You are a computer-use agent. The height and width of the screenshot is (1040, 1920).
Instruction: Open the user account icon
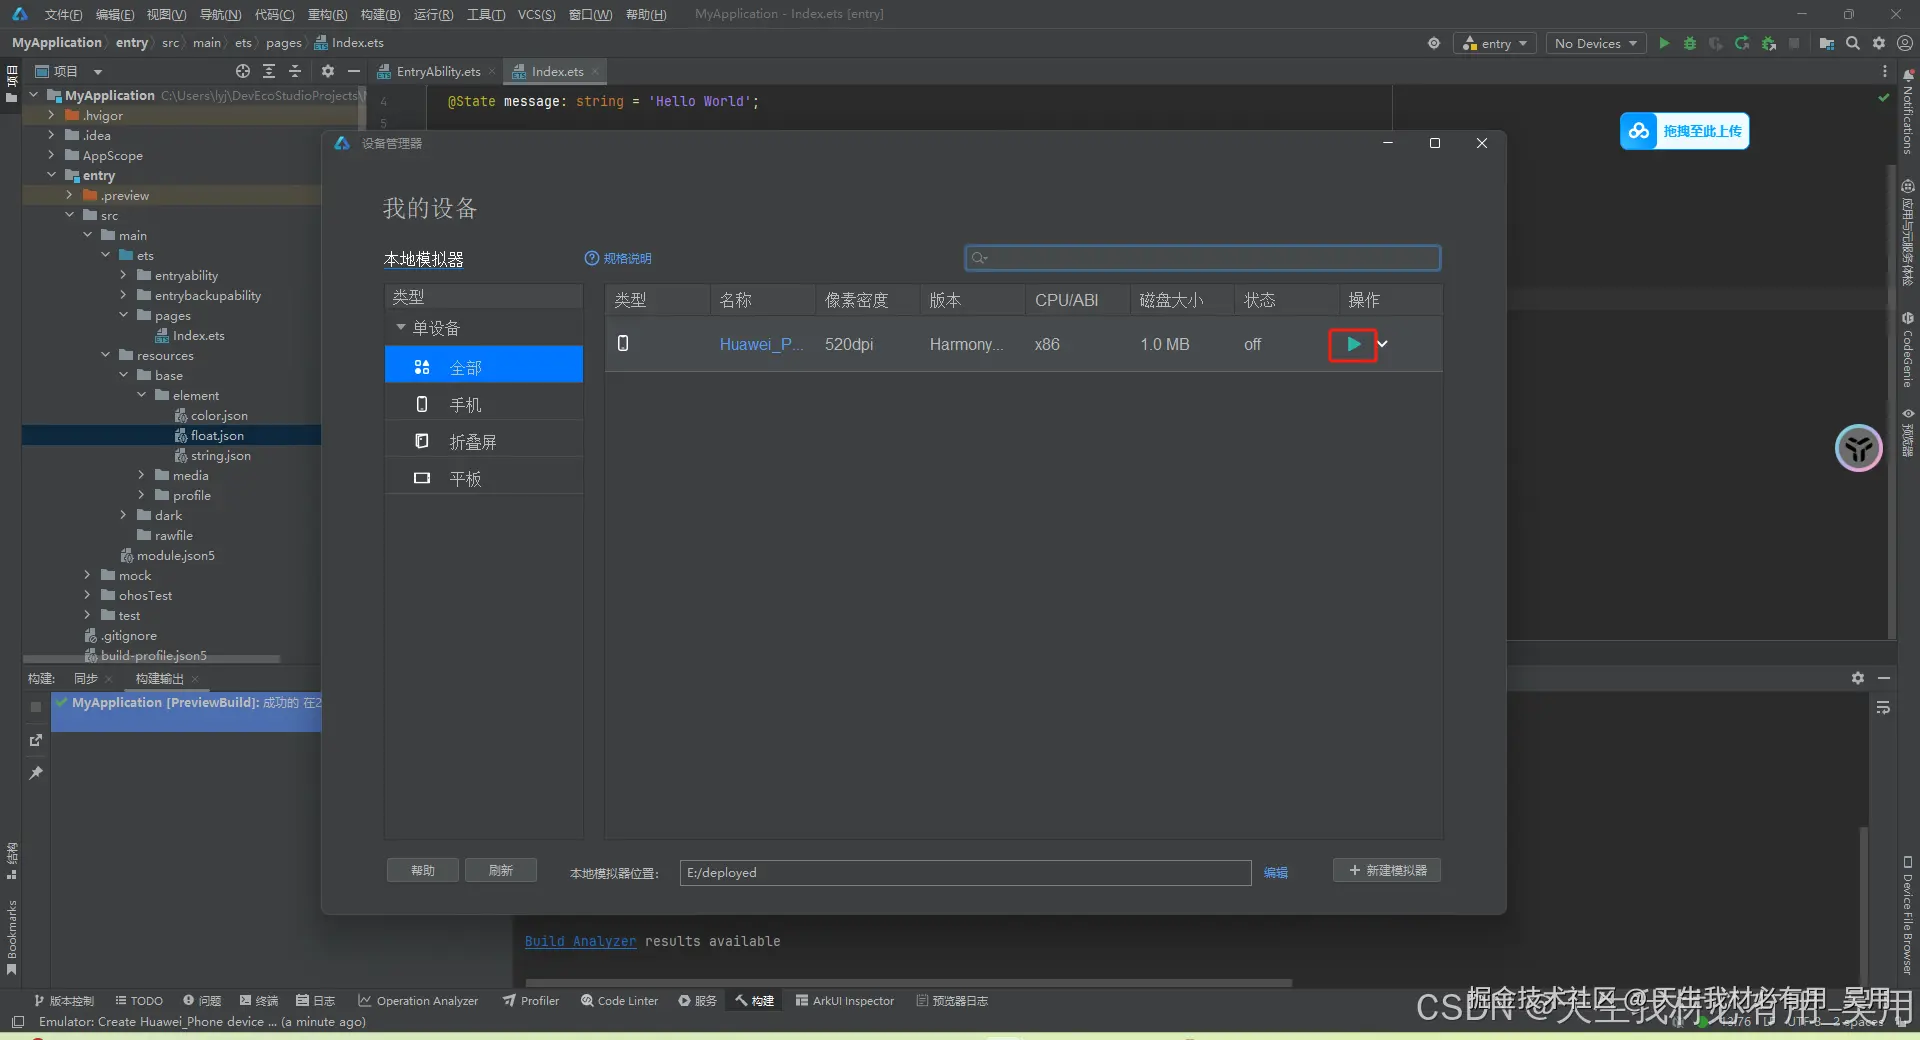tap(1905, 43)
